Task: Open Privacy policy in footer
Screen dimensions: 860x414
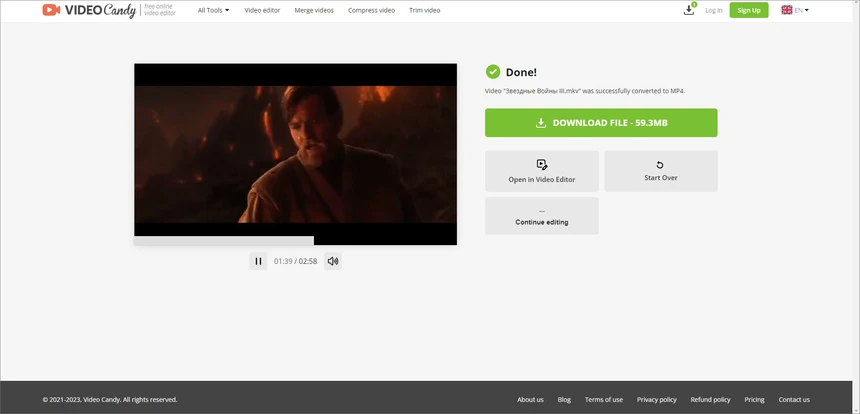Action: click(657, 400)
